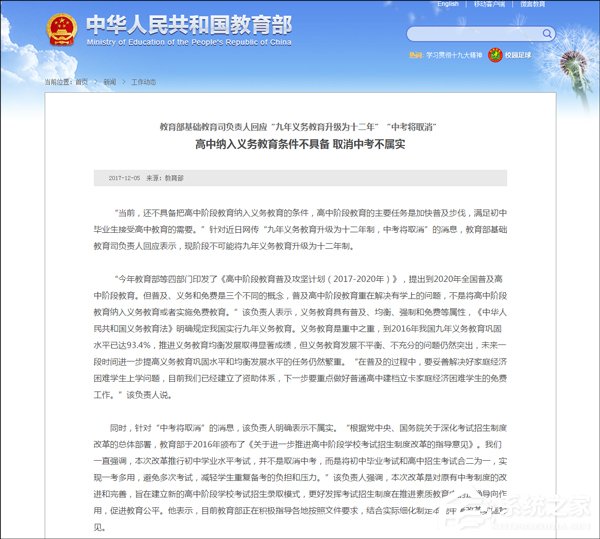Open 工作动态 in breadcrumb
Screen dimensions: 600x539
[143, 82]
